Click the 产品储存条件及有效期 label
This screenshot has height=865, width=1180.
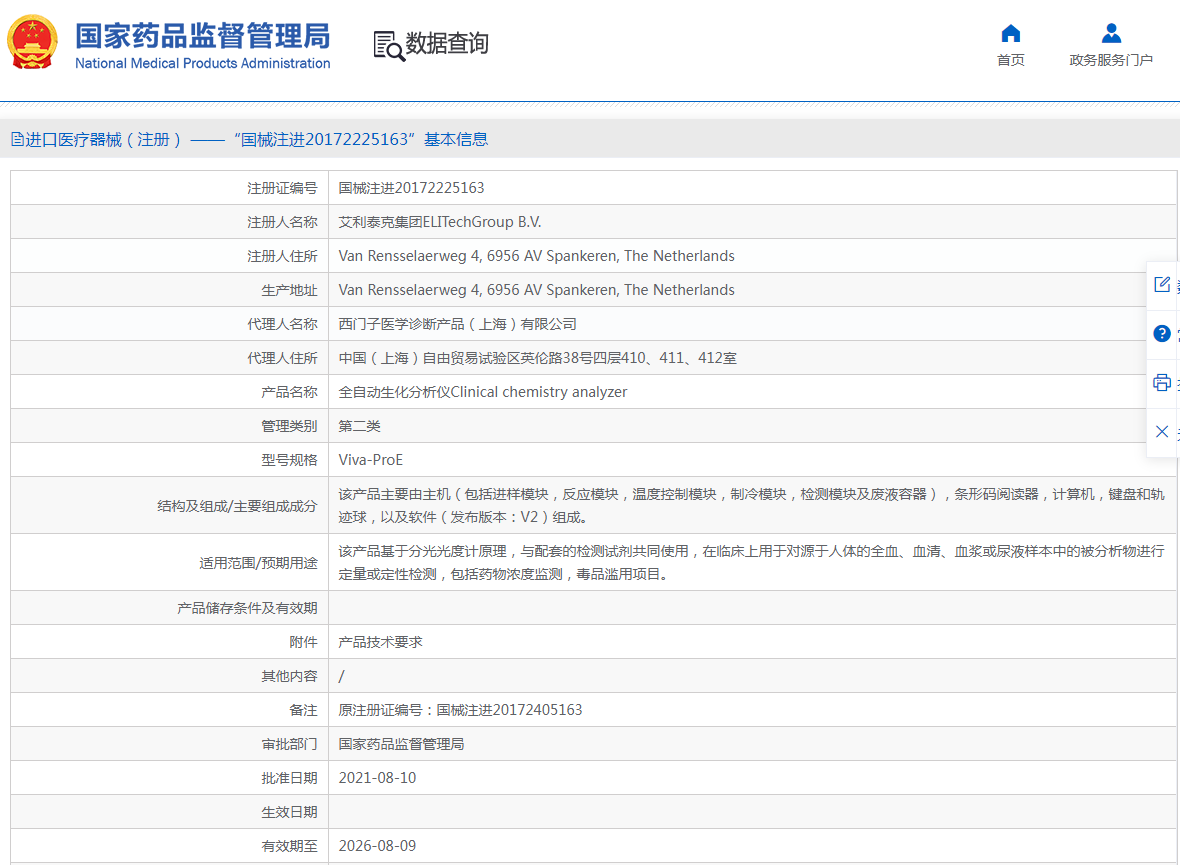pos(247,608)
